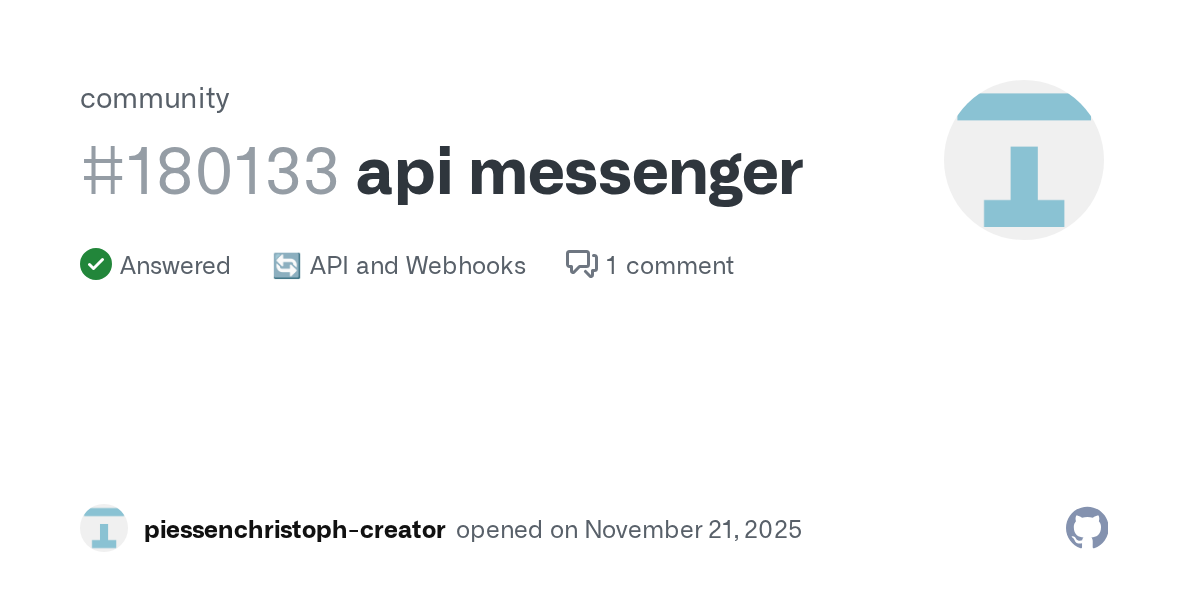Open the community repository label
This screenshot has height=600, width=1200.
coord(154,98)
